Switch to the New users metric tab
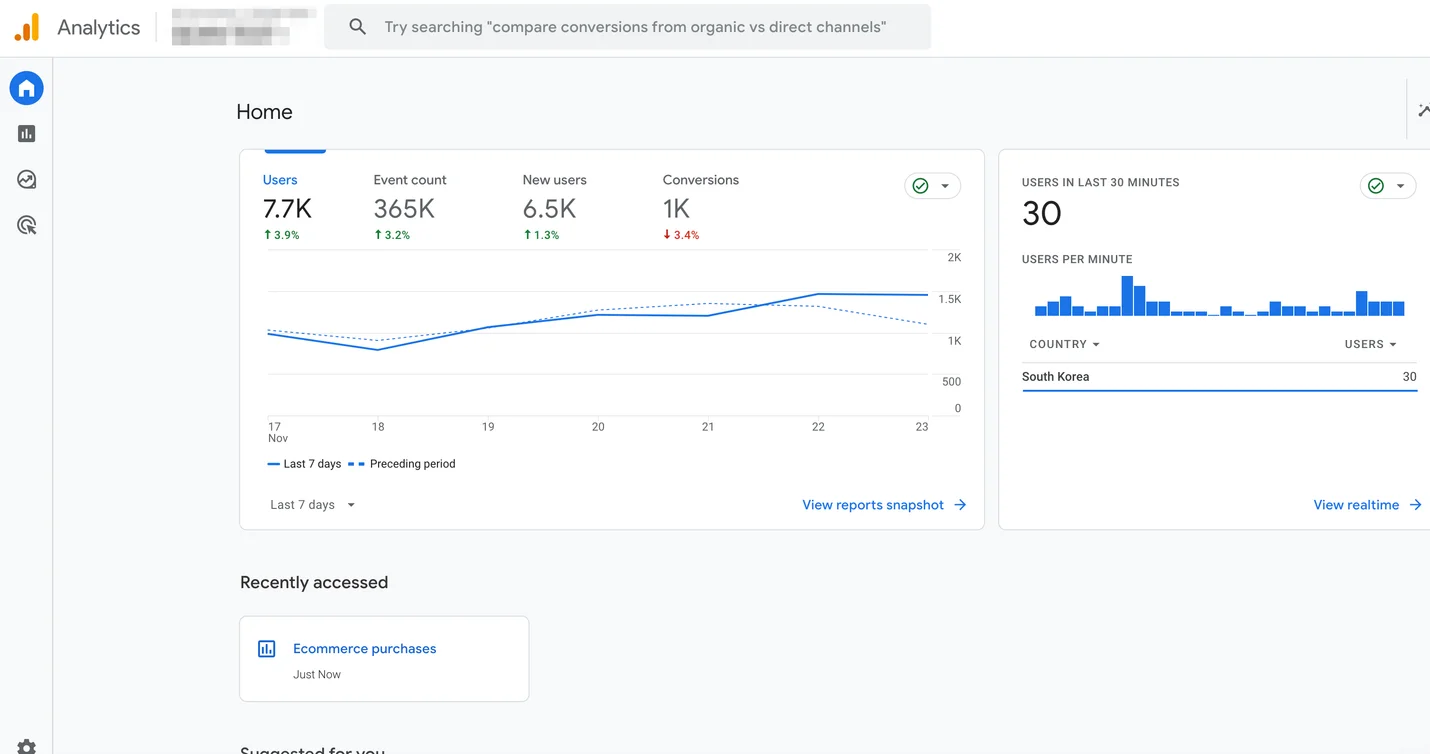The image size is (1430, 754). [554, 206]
